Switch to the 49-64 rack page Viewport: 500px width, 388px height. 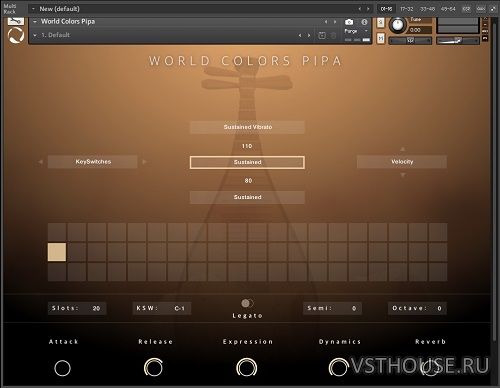[448, 9]
